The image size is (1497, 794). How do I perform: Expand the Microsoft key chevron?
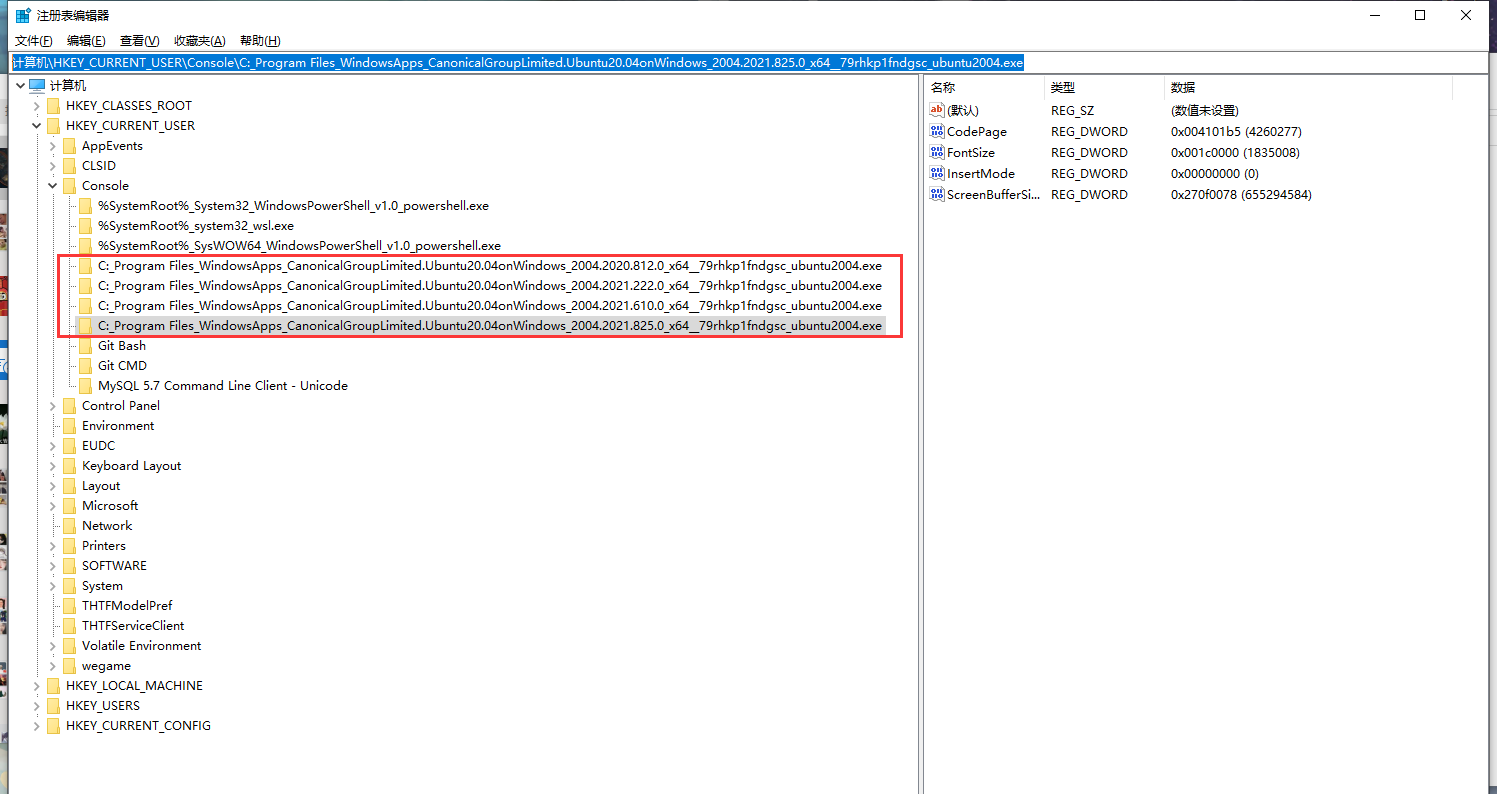53,505
